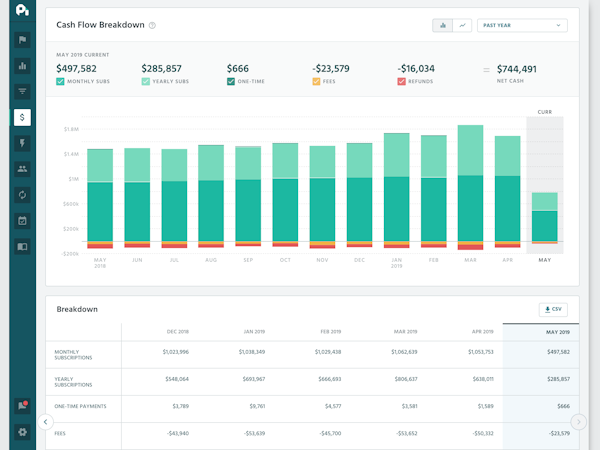The height and width of the screenshot is (450, 600).
Task: Toggle the Yearly Subs checkbox
Action: (x=145, y=82)
